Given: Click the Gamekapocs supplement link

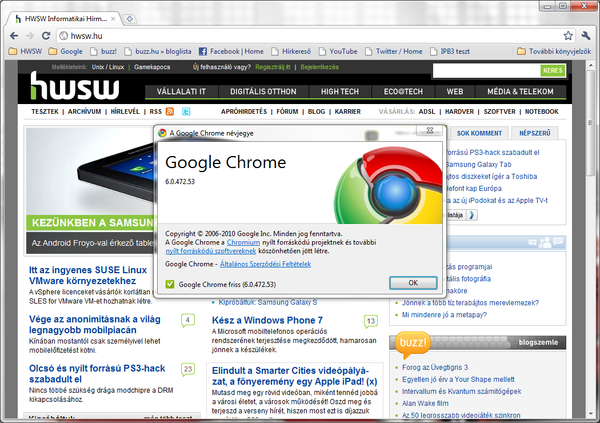Looking at the screenshot, I should click(152, 67).
